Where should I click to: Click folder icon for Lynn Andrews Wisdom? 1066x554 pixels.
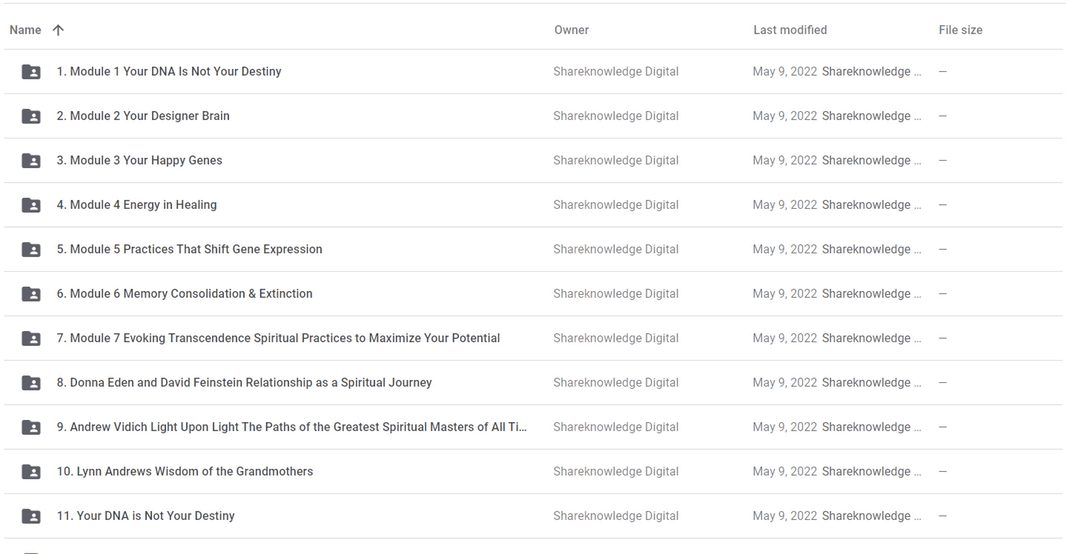click(x=31, y=472)
